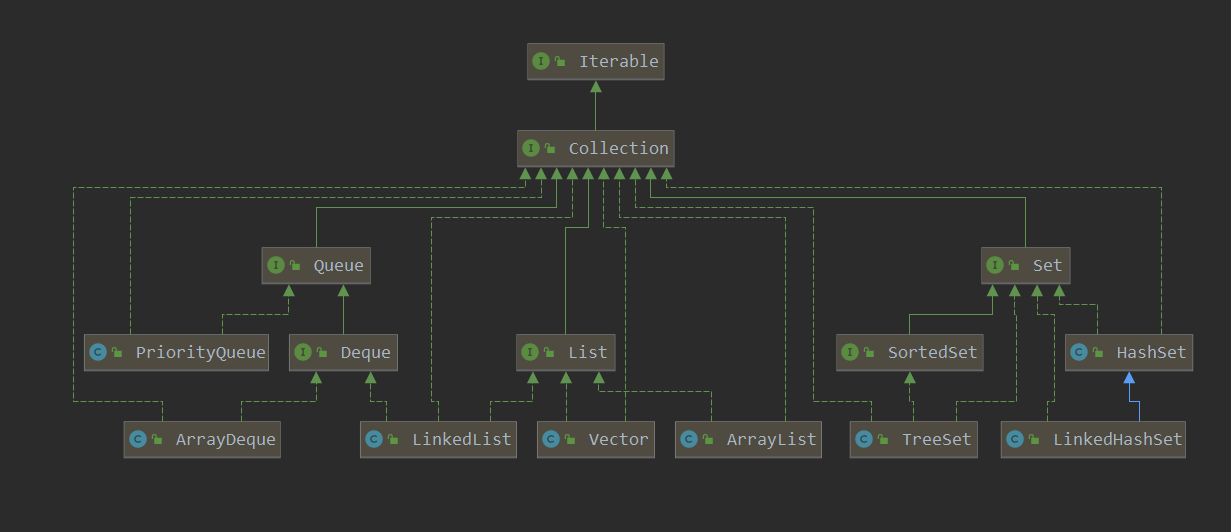Click the green lock icon on Queue
Viewport: 1231px width, 532px height.
295,266
